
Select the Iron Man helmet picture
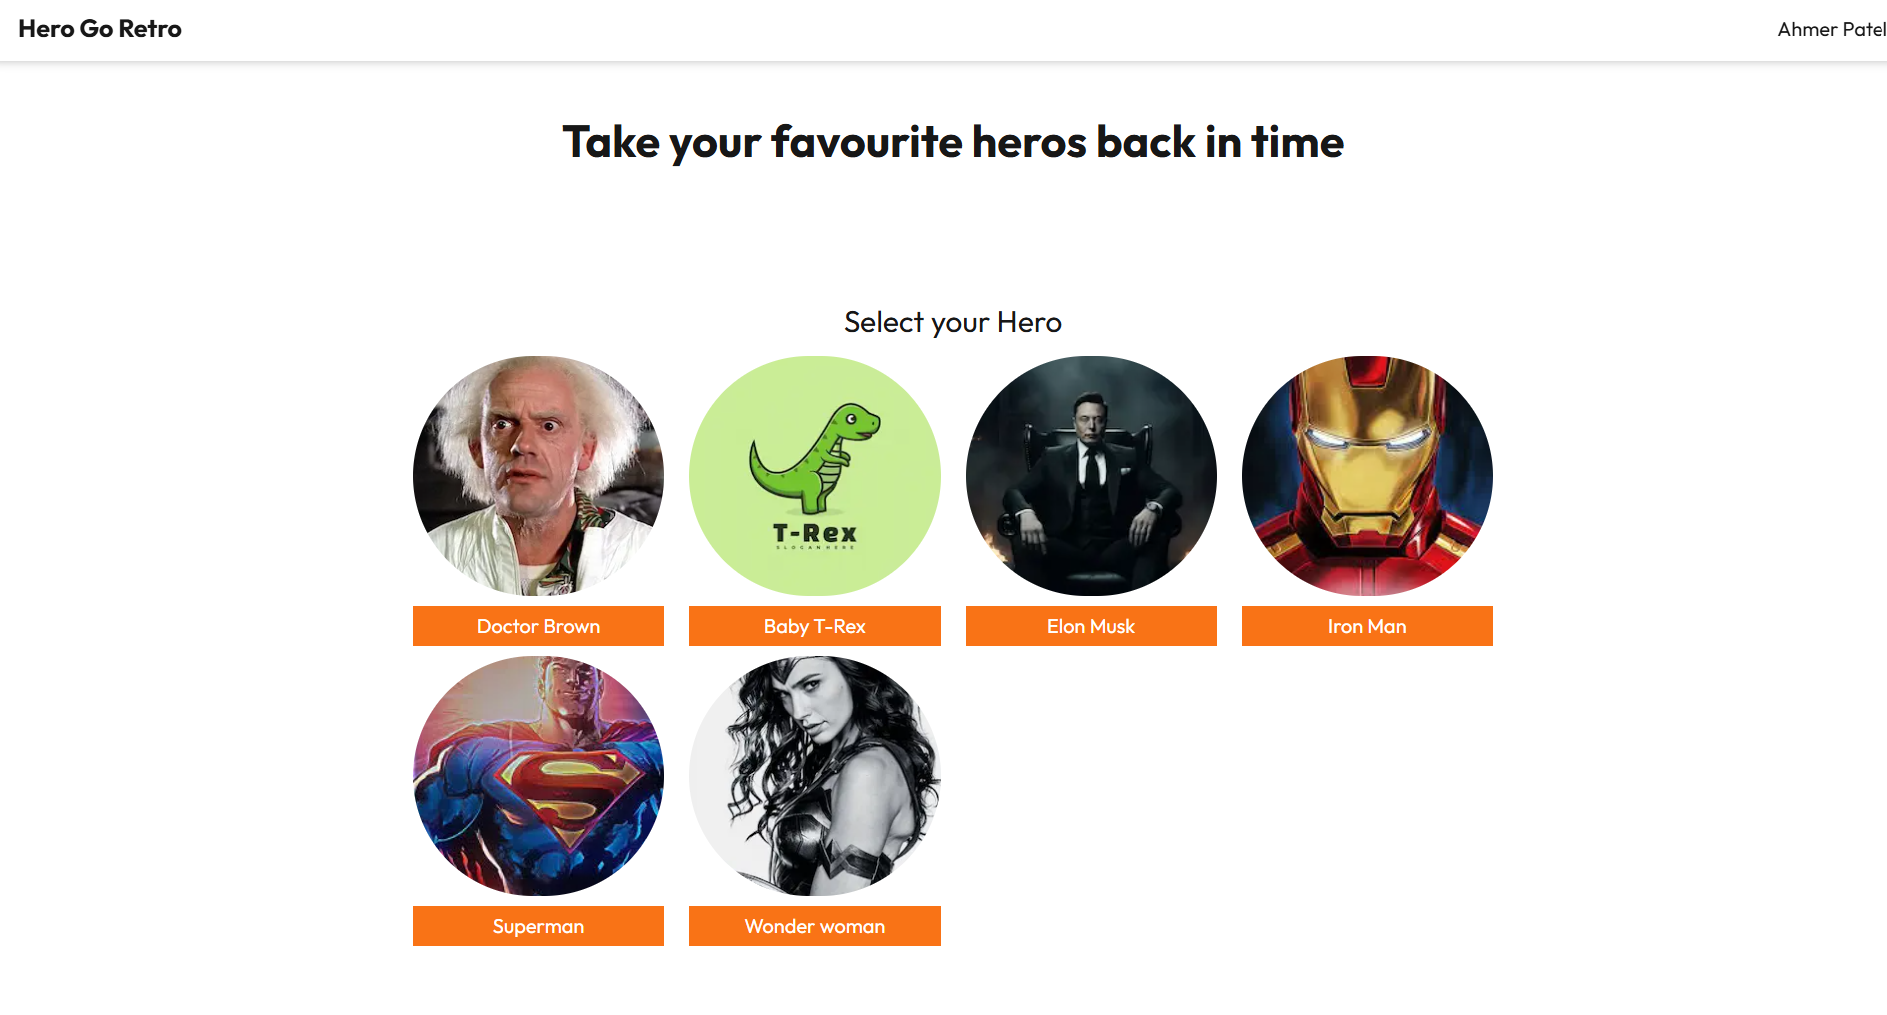point(1367,476)
